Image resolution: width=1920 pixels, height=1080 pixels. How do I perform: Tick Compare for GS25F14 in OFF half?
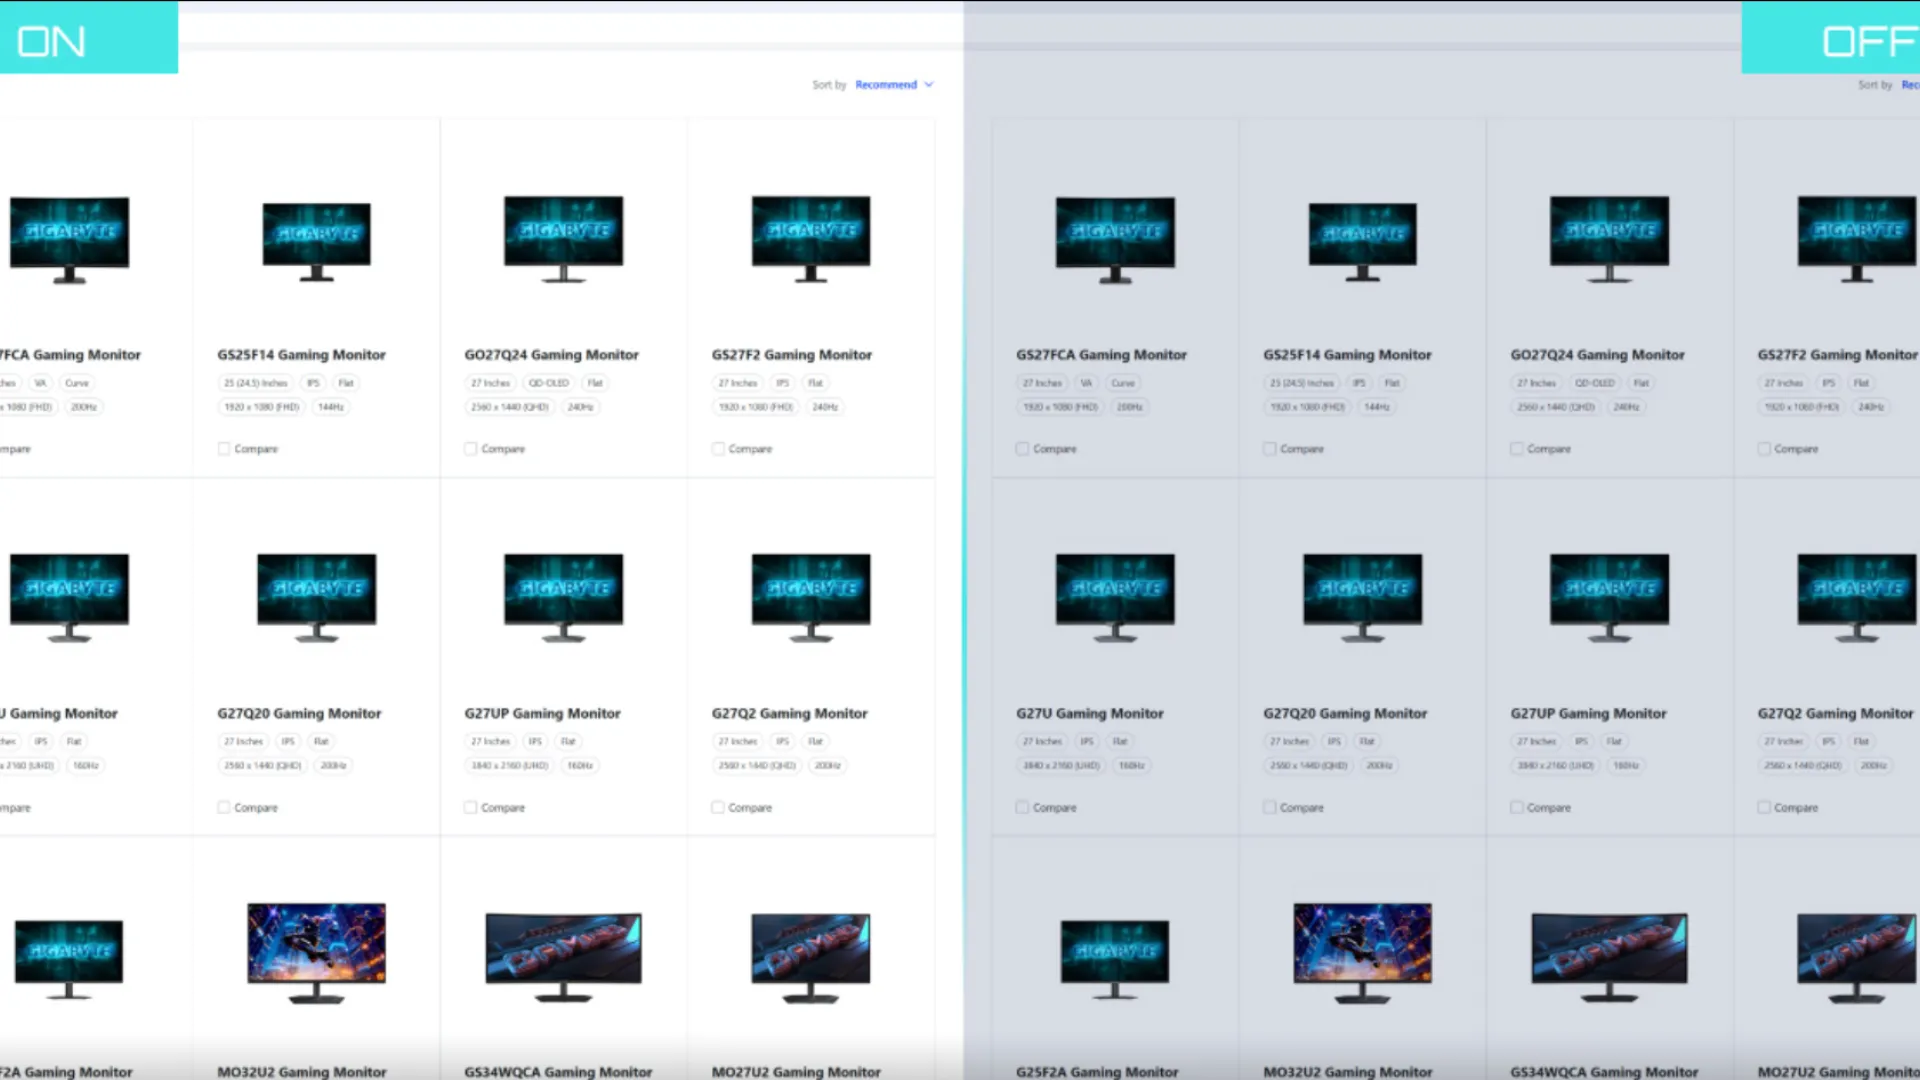(1269, 449)
